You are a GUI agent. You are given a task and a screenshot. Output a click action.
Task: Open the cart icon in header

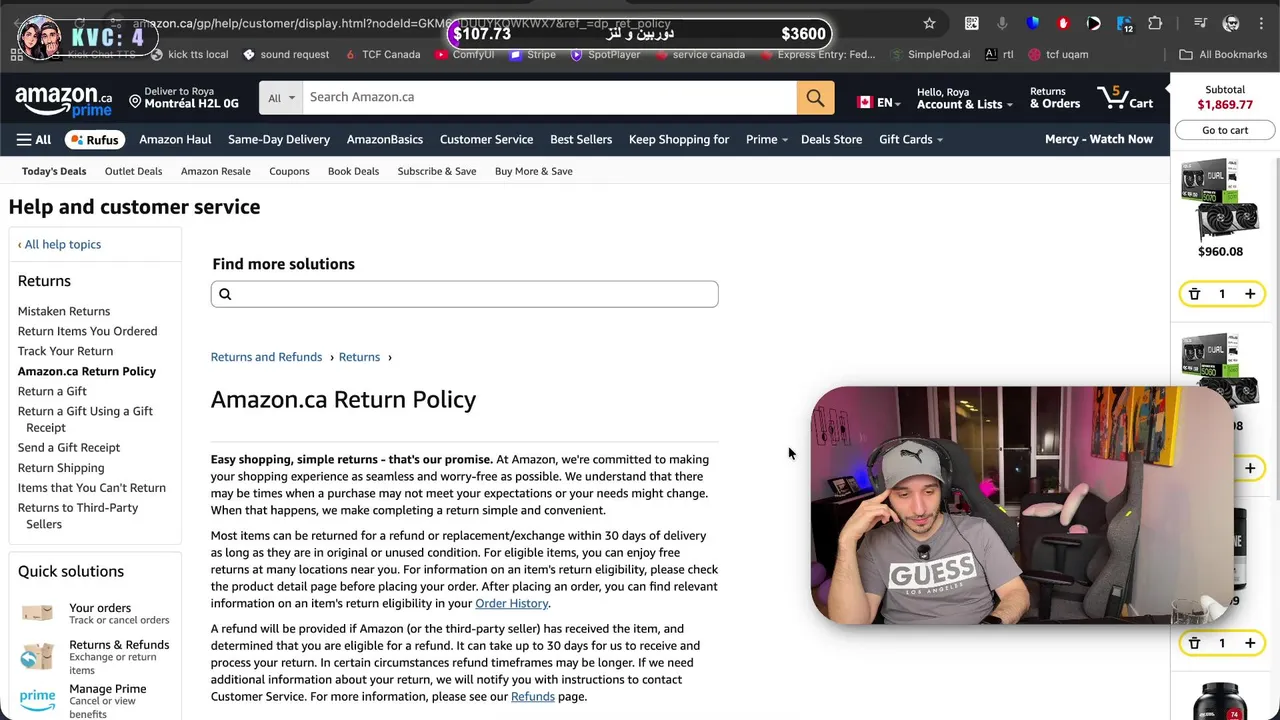click(1125, 98)
